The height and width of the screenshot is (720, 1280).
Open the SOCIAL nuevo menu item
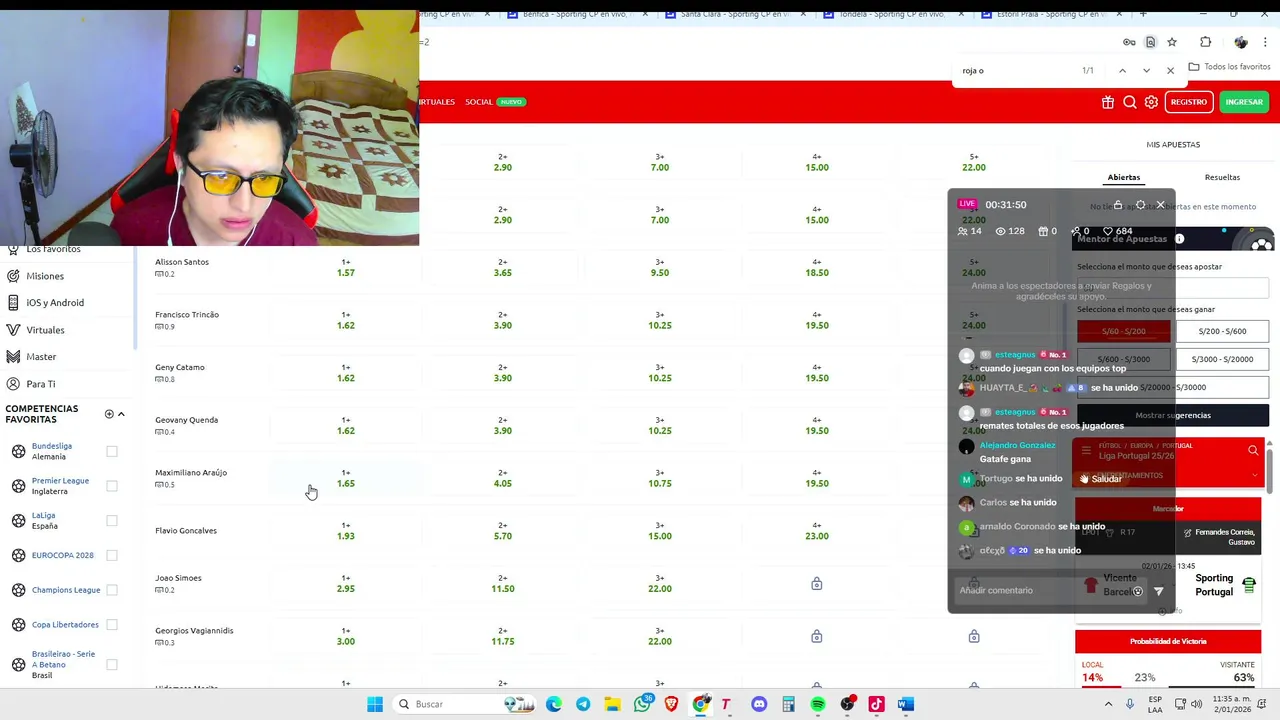pyautogui.click(x=495, y=102)
